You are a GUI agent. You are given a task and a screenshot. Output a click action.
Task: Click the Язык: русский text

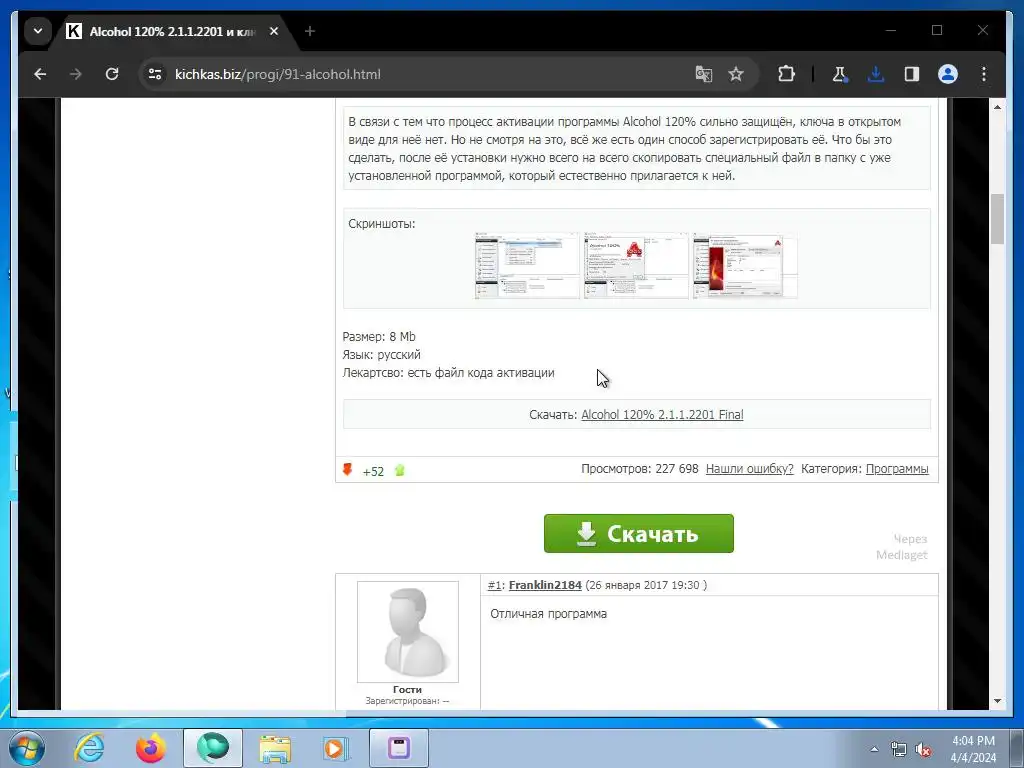381,355
